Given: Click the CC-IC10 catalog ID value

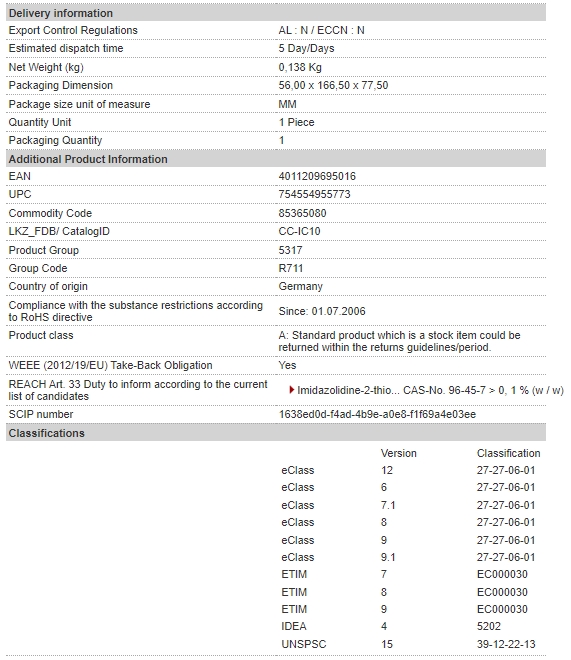Looking at the screenshot, I should coord(299,232).
